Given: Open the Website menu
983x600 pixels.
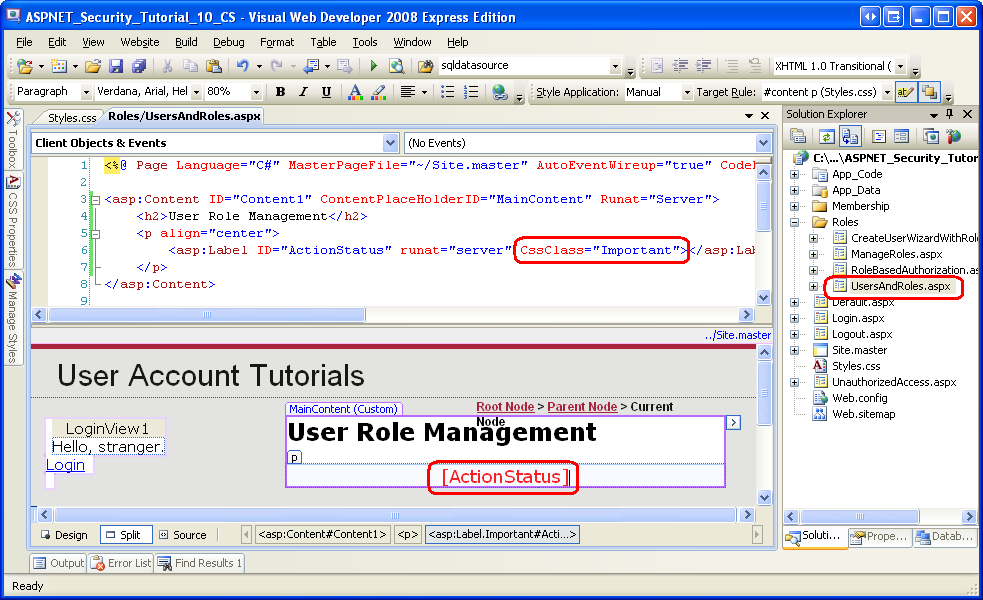Looking at the screenshot, I should click(x=140, y=42).
